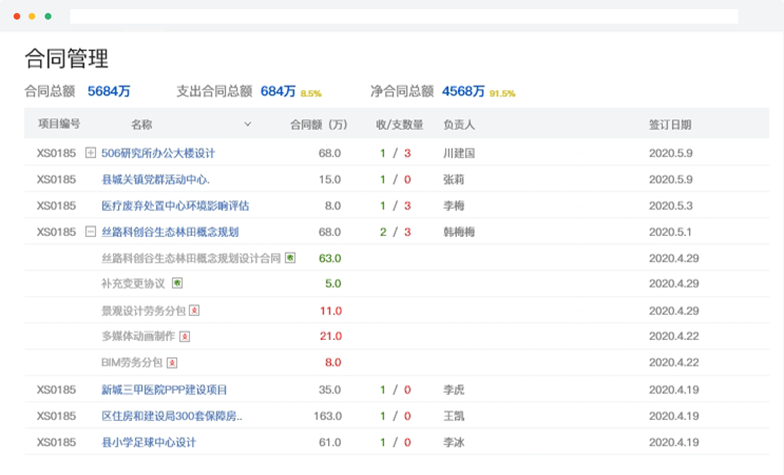Expand the 506研究所办公大楼设计 row
Image resolution: width=784 pixels, height=475 pixels.
point(90,152)
